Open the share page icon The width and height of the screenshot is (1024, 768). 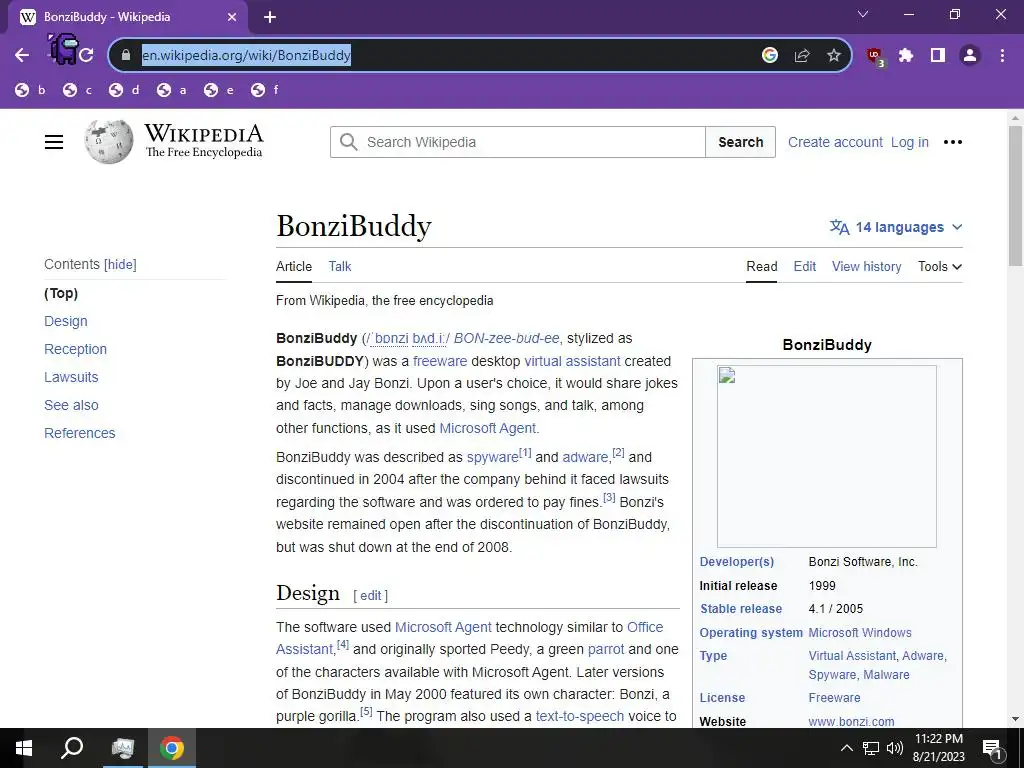802,55
